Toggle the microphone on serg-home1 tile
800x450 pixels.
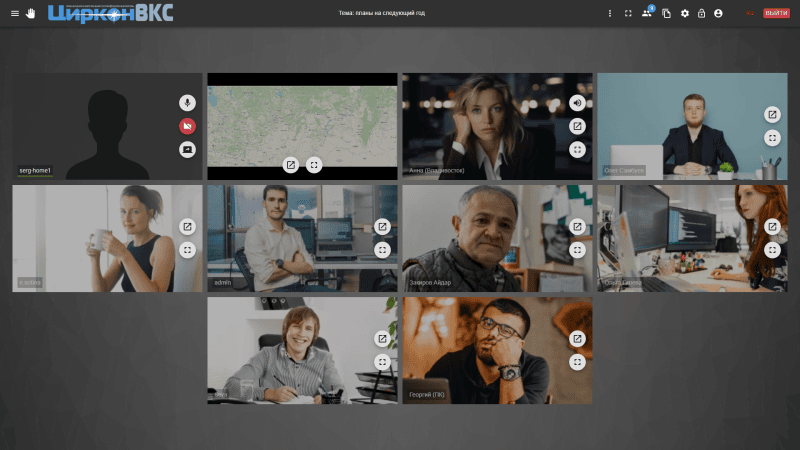187,102
